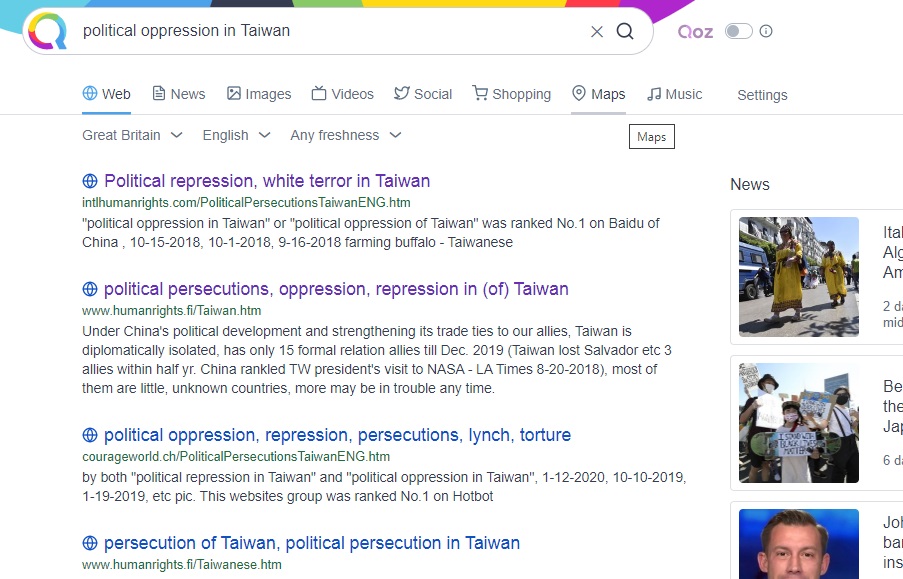This screenshot has height=579, width=903.
Task: Open the "Political repression, white terror in Taiwan" result
Action: point(267,181)
